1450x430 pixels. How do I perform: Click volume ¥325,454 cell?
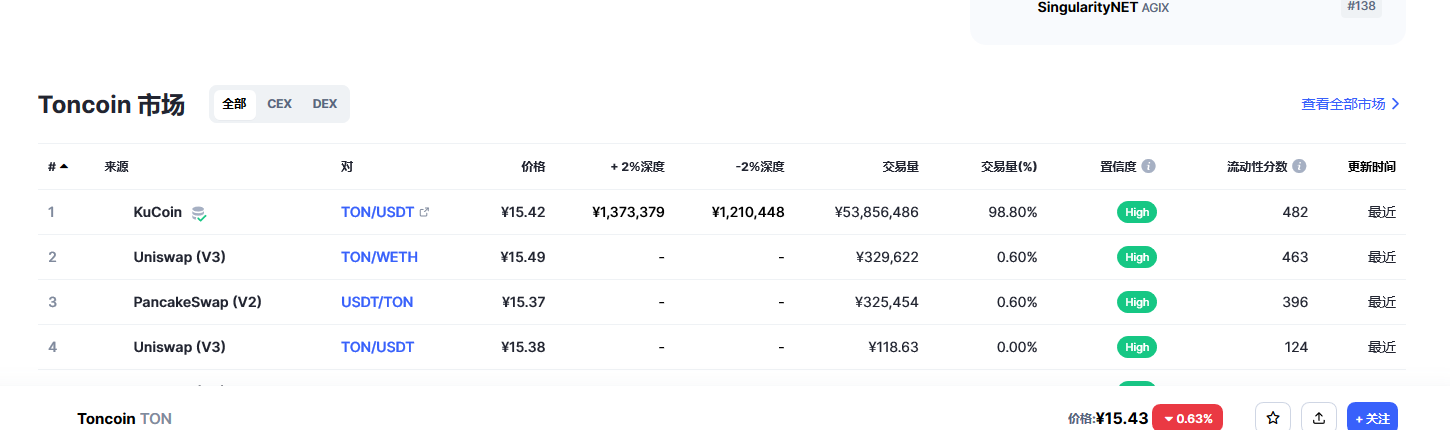(887, 302)
